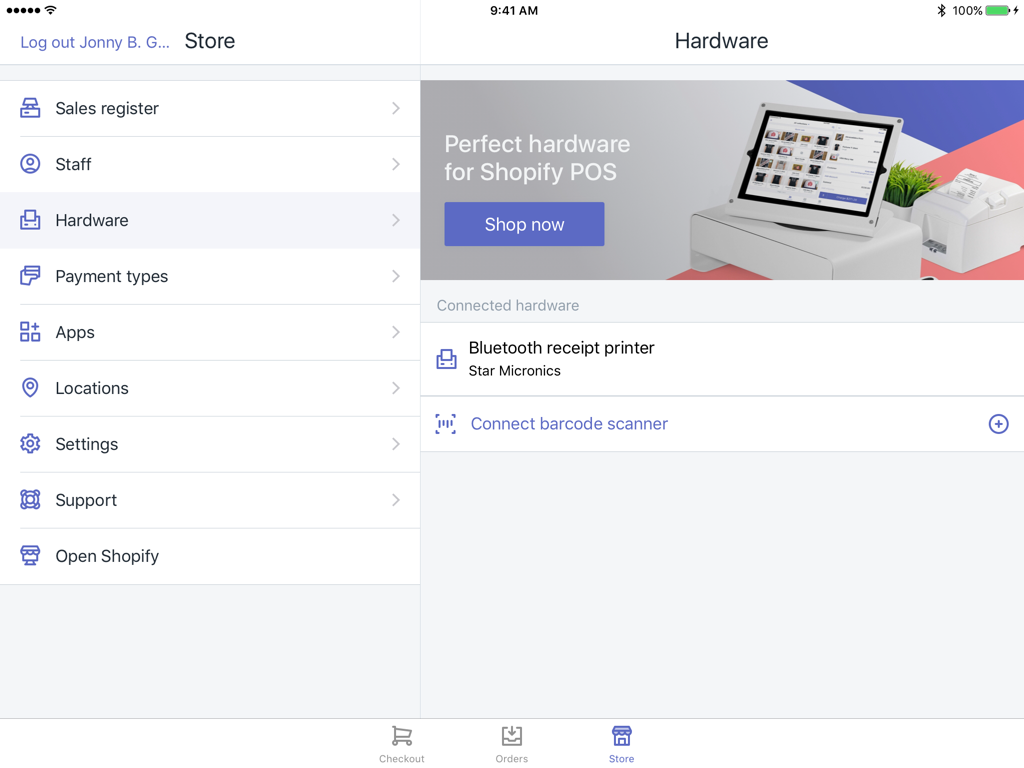Viewport: 1024px width, 768px height.
Task: Expand Locations row chevron
Action: (x=396, y=388)
